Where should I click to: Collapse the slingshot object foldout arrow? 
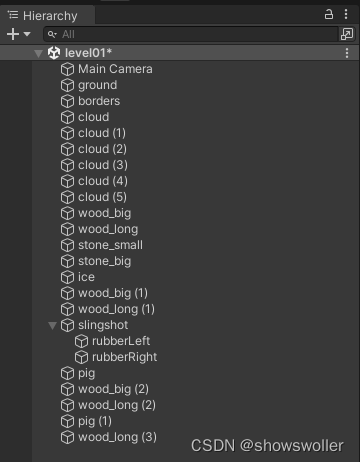pyautogui.click(x=52, y=325)
